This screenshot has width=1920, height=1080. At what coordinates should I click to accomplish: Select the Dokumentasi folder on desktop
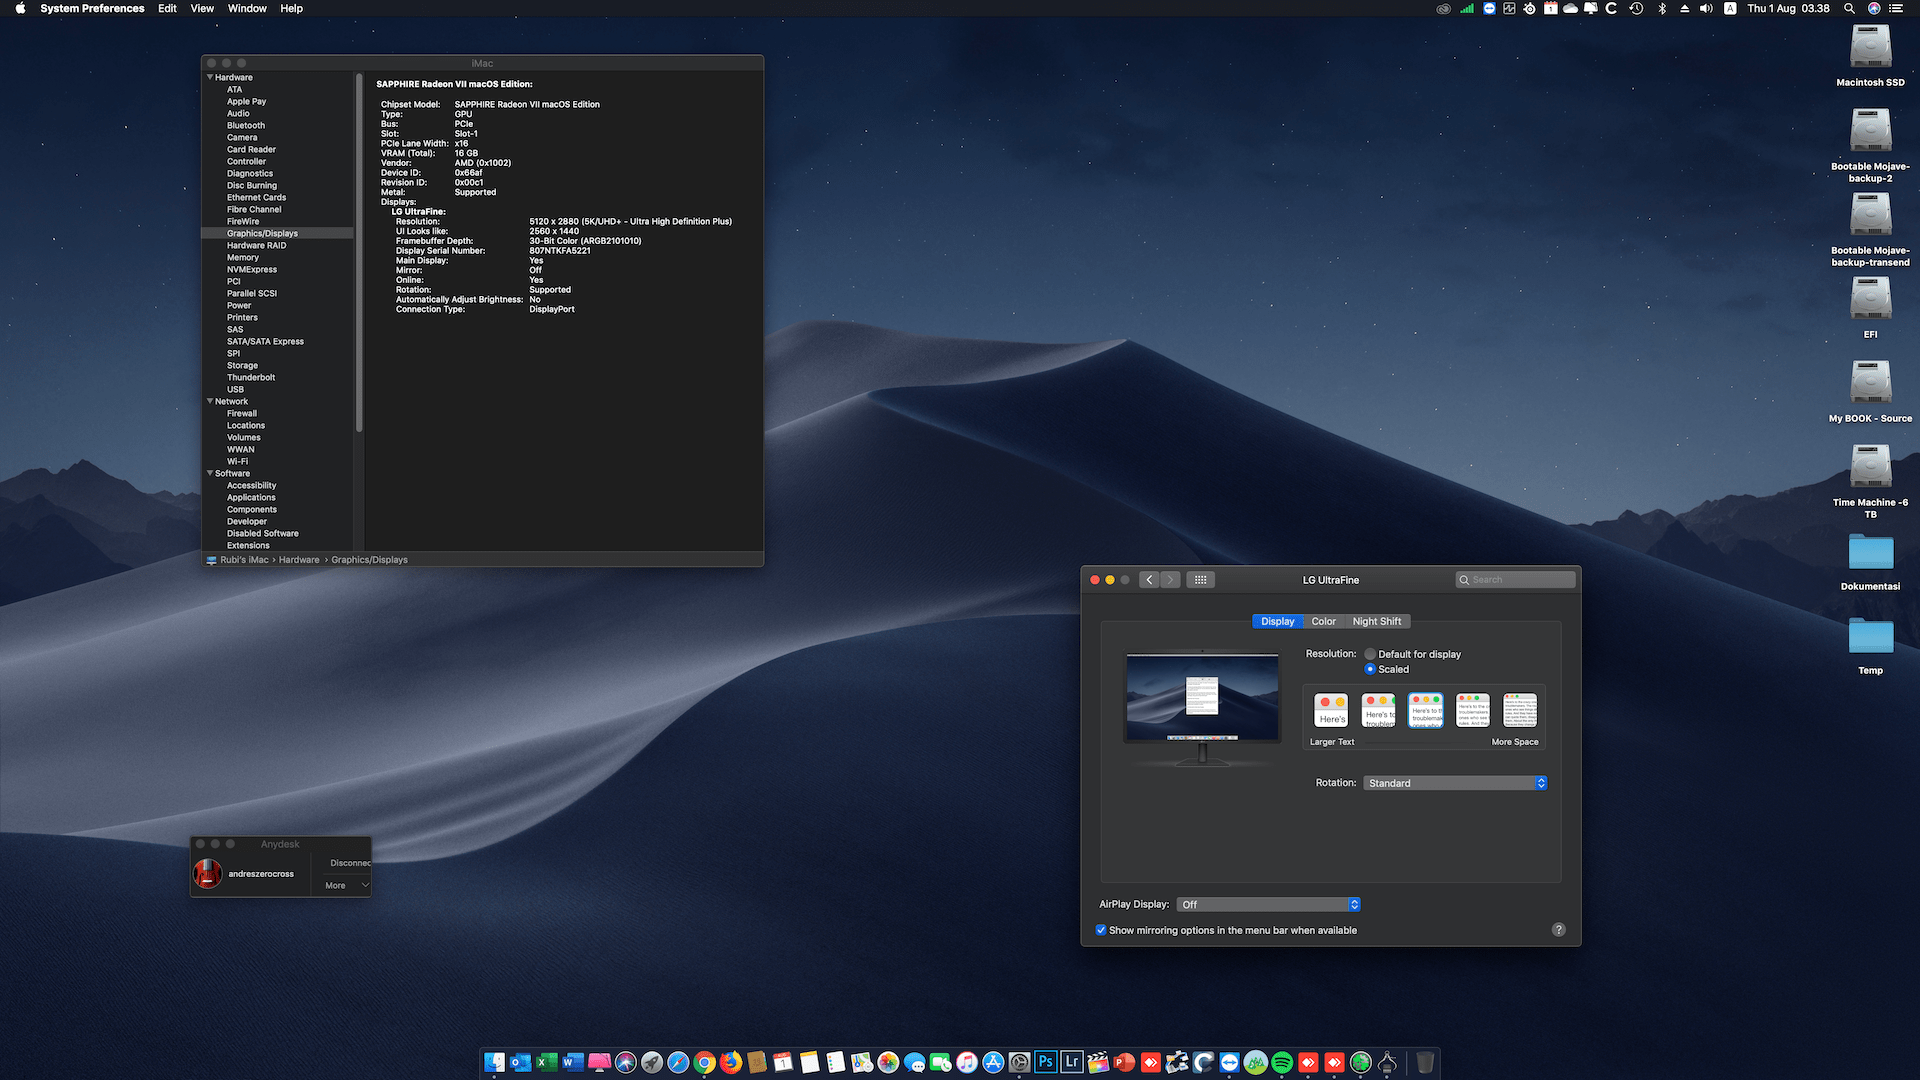[x=1870, y=562]
